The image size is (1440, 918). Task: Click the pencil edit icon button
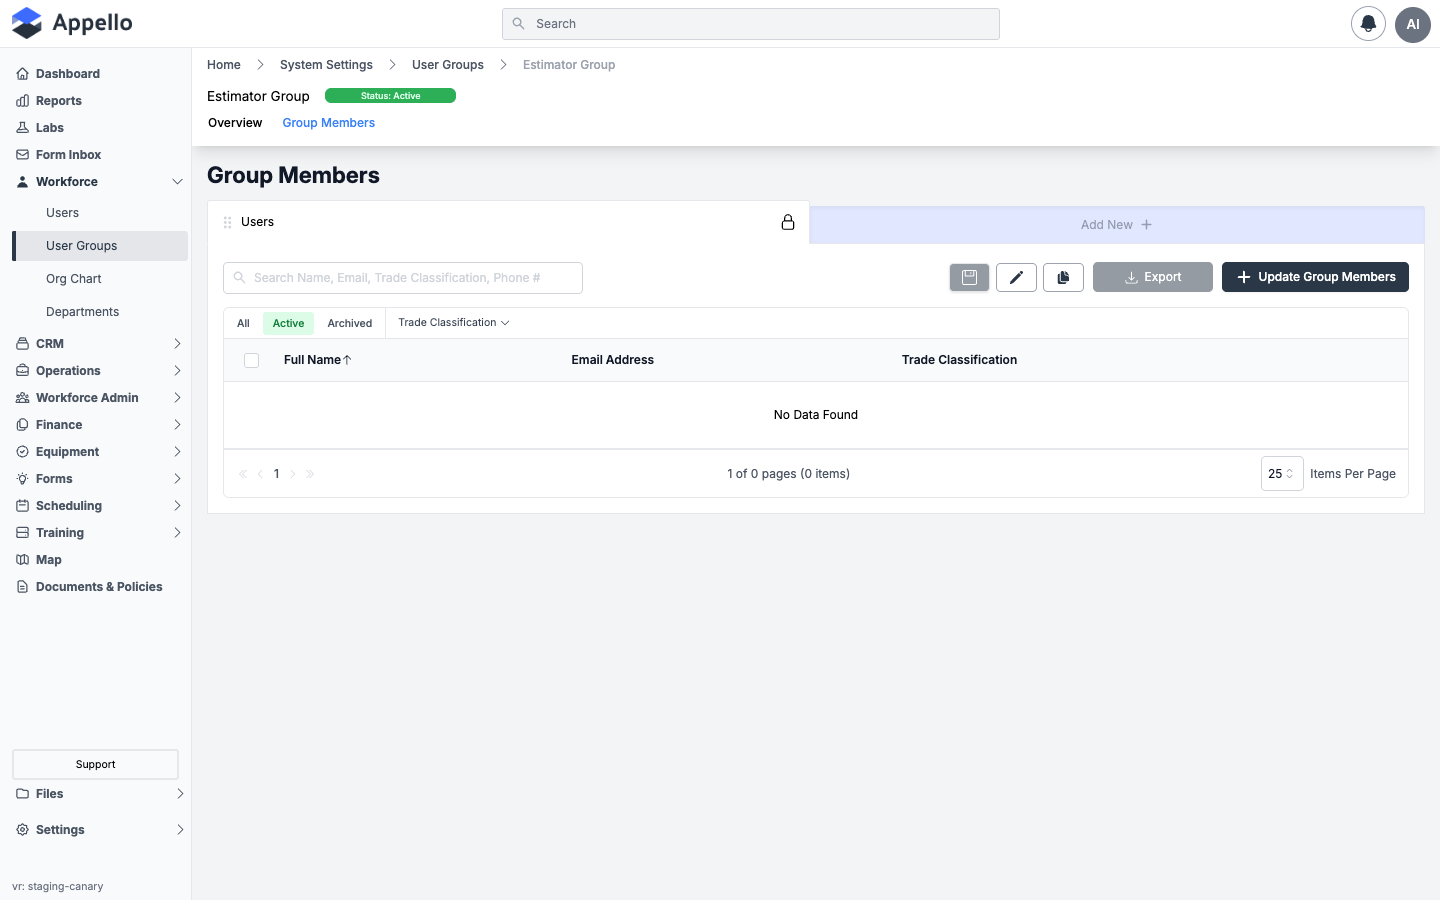coord(1016,277)
